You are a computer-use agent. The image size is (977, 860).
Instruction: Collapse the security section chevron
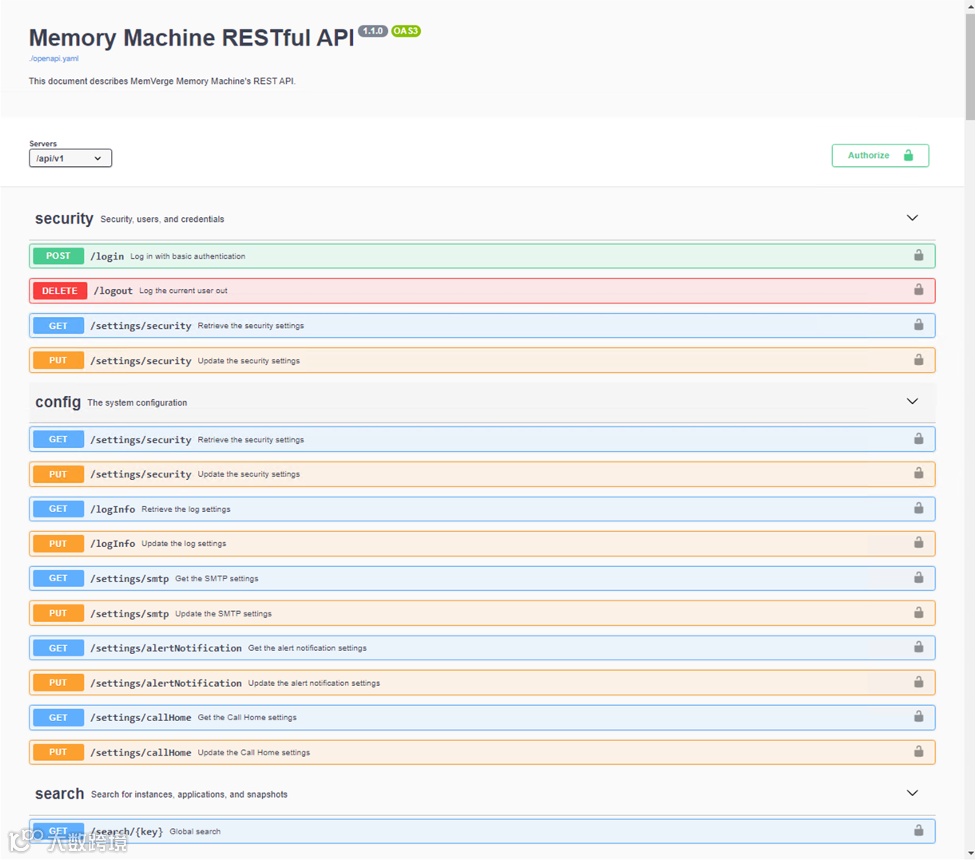pos(912,217)
